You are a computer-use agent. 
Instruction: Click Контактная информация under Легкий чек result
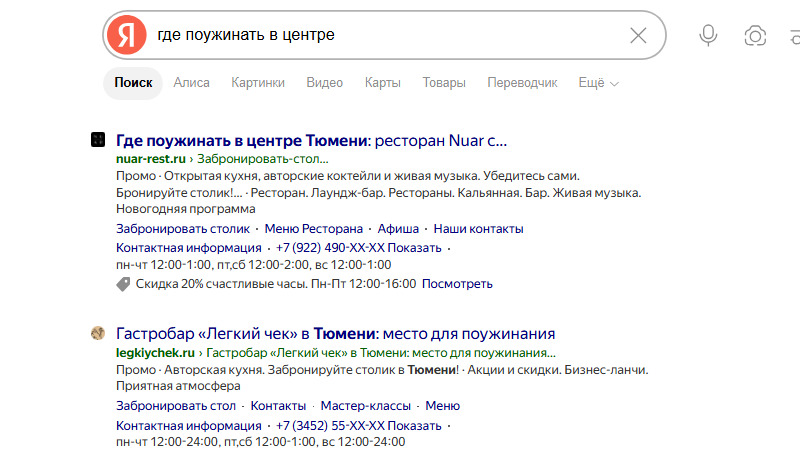coord(188,426)
